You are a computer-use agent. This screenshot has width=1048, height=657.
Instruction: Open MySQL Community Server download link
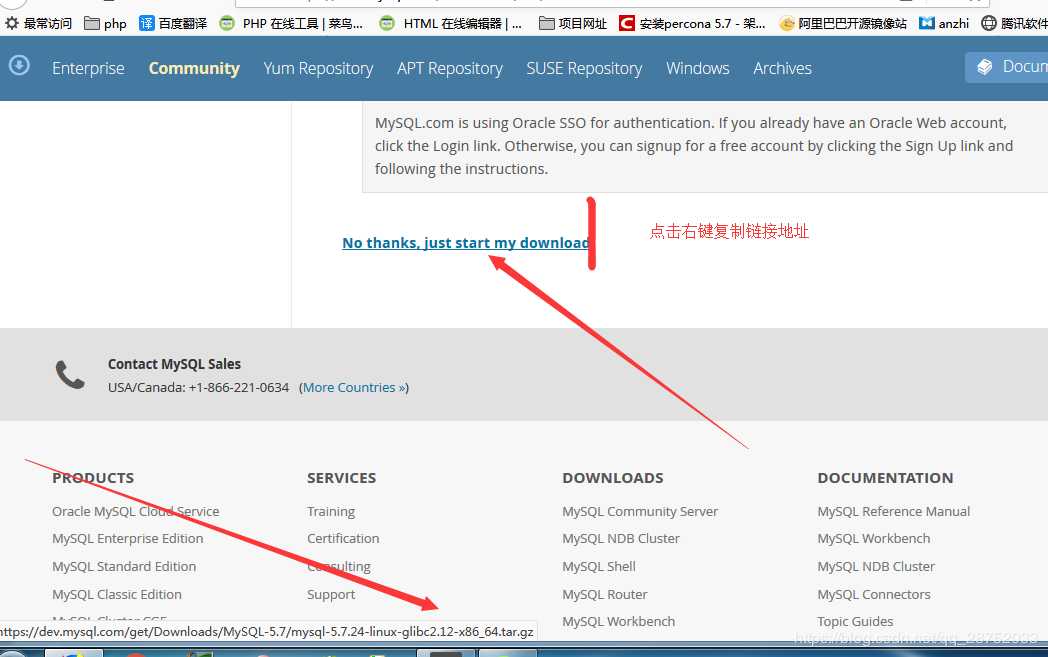tap(640, 511)
